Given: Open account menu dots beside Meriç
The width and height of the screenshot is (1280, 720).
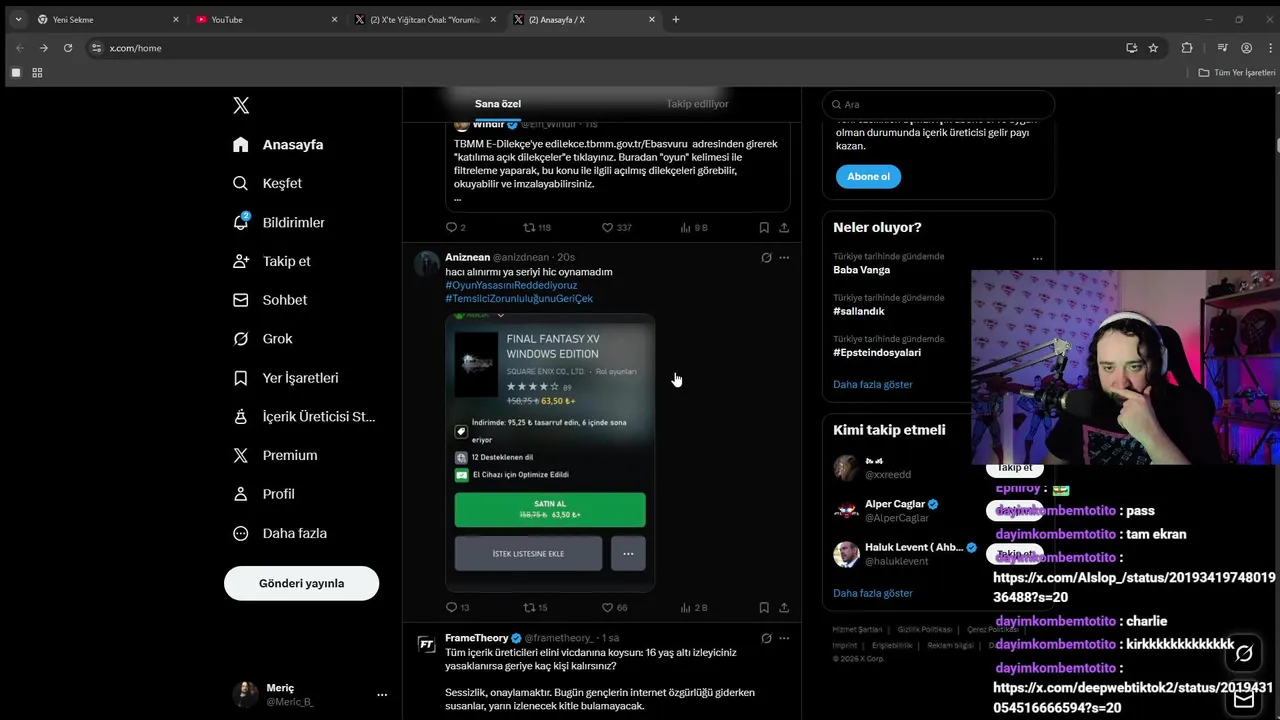Looking at the screenshot, I should click(x=382, y=694).
